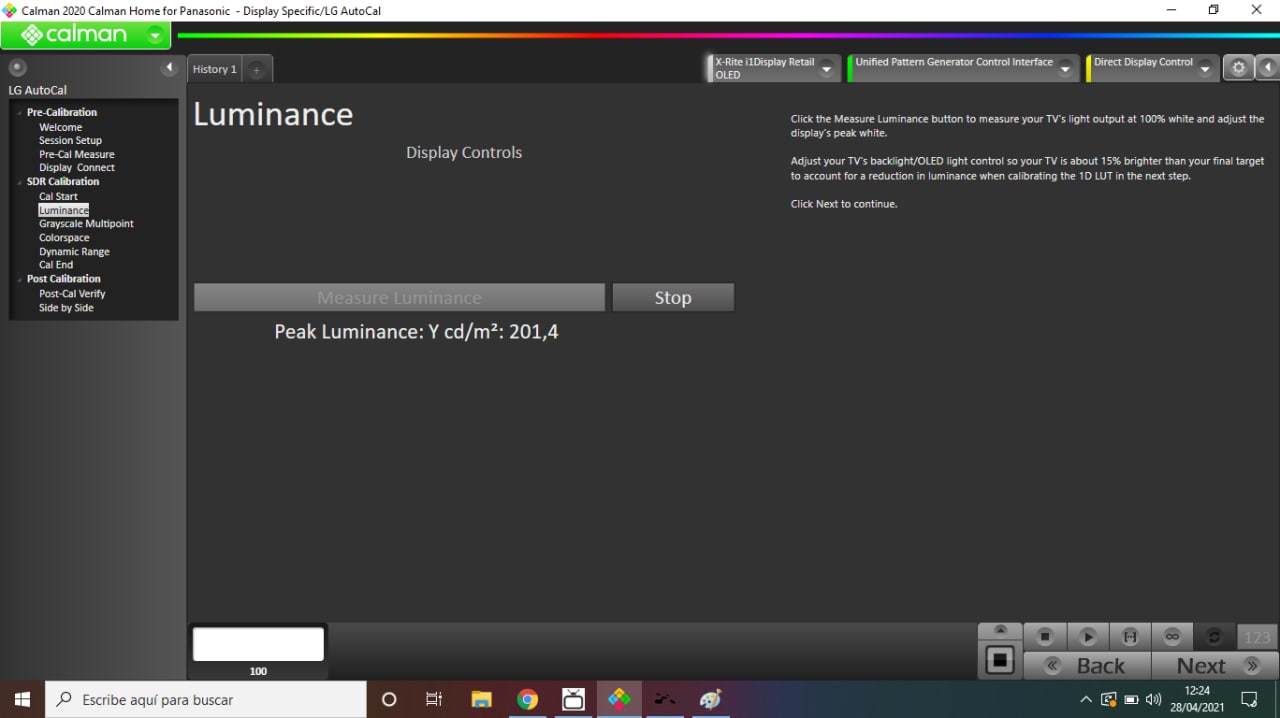1280x718 pixels.
Task: Check the battery status tray icon
Action: pyautogui.click(x=1131, y=699)
